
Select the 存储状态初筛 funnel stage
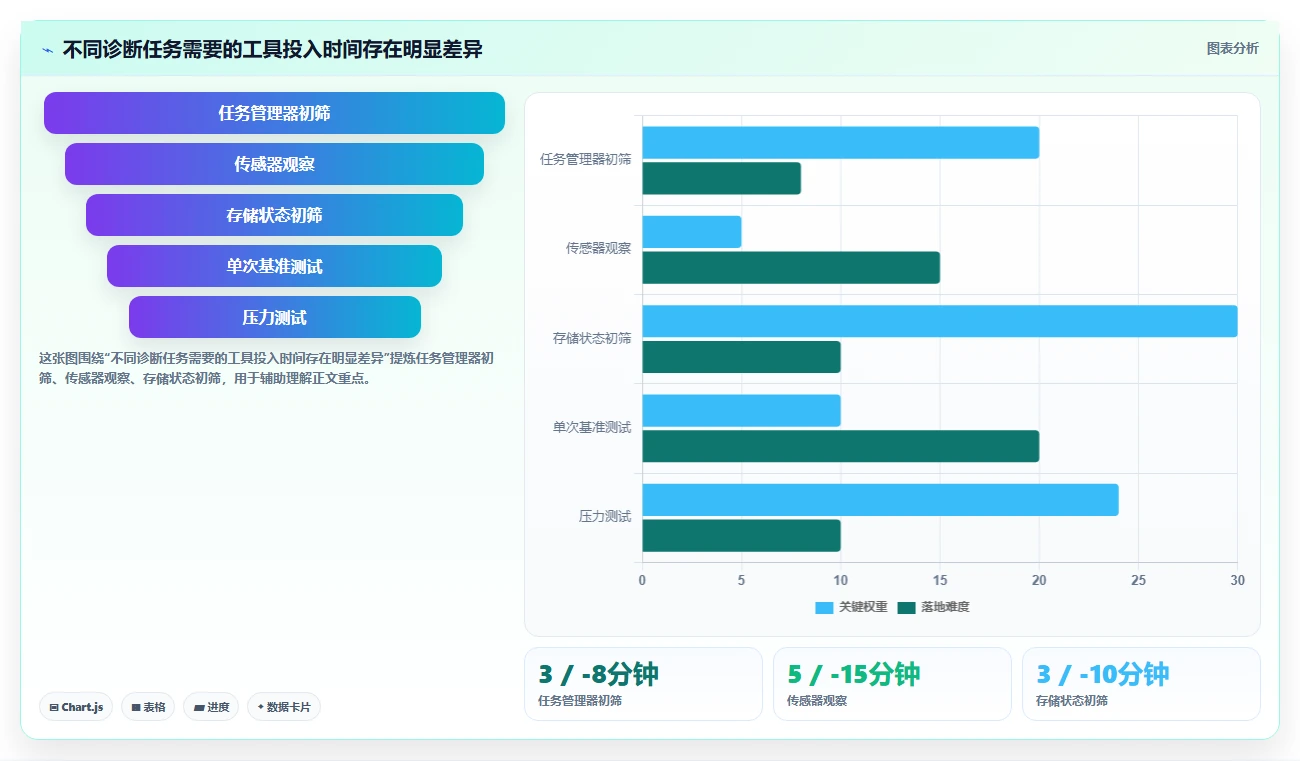pos(274,215)
